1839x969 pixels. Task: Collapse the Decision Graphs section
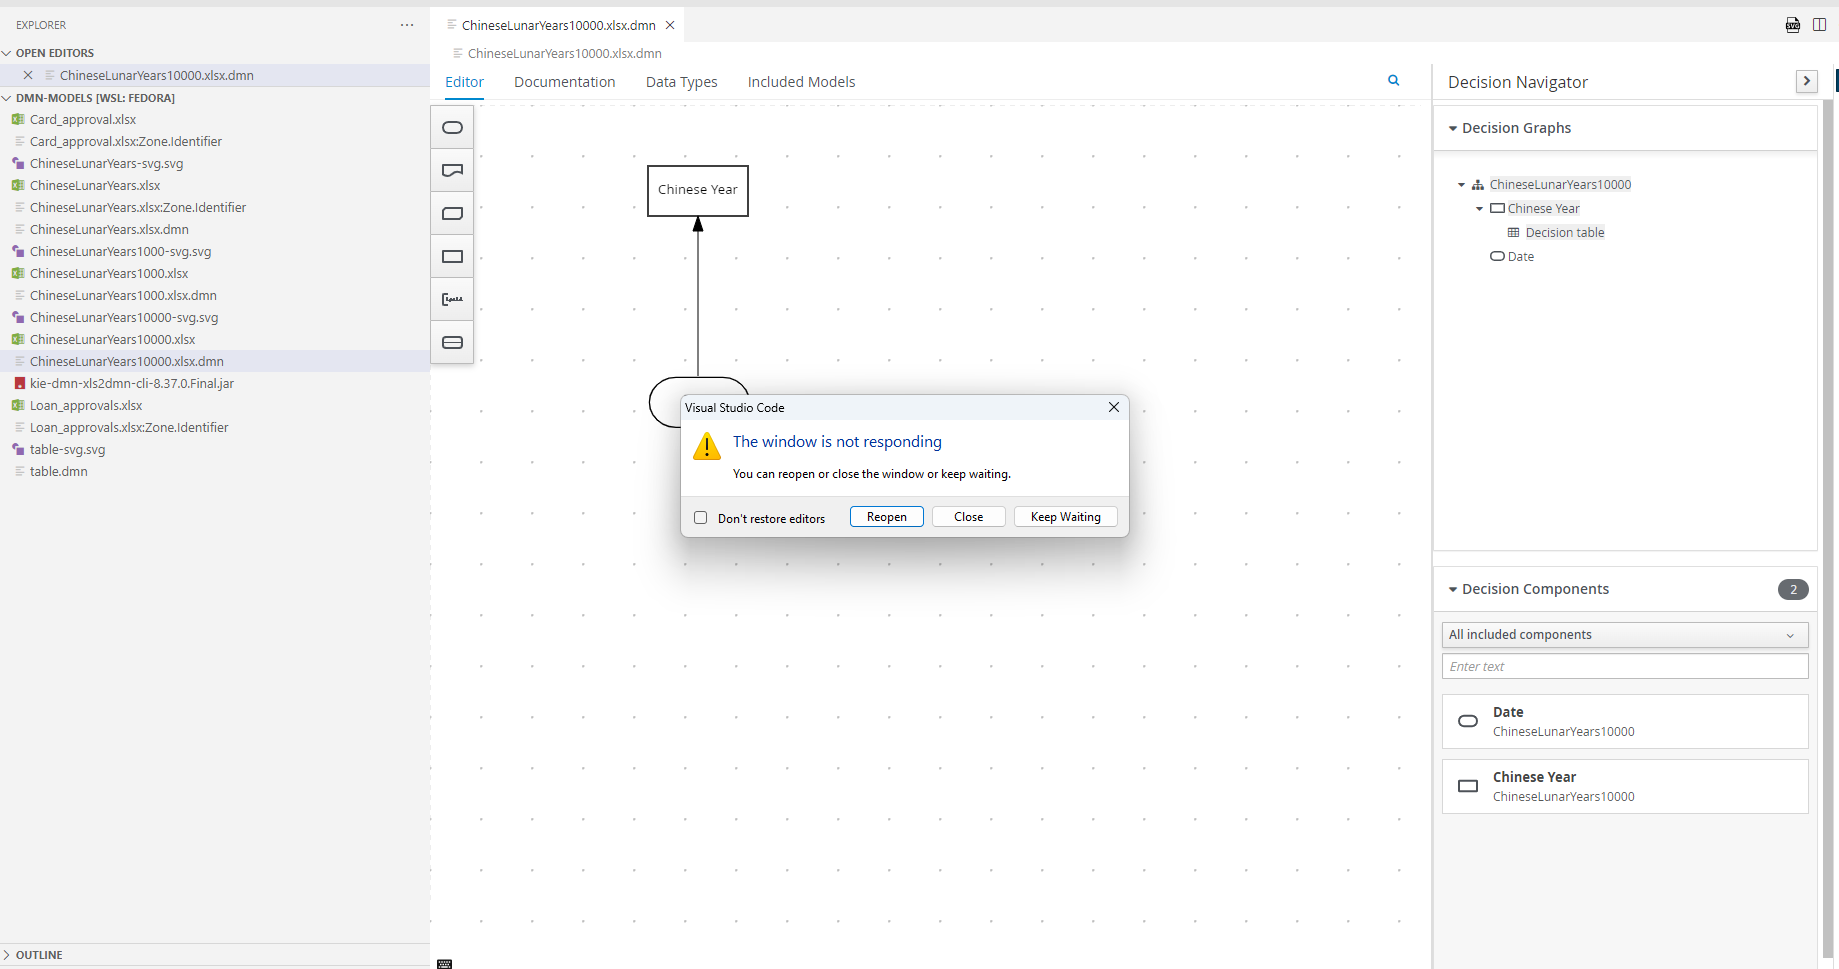(x=1453, y=128)
